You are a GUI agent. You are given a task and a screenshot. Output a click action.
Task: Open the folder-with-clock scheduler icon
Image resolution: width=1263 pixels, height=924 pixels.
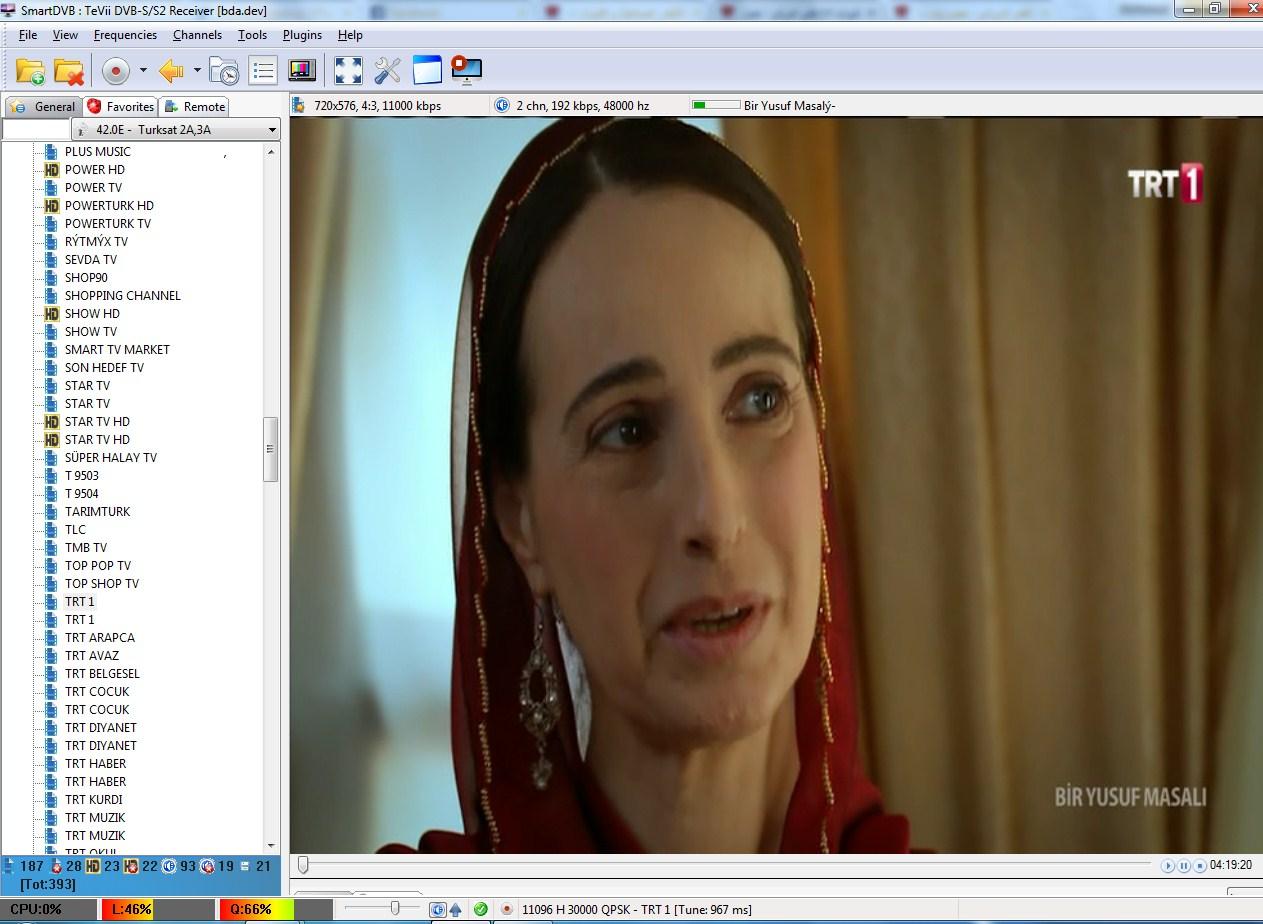point(224,71)
